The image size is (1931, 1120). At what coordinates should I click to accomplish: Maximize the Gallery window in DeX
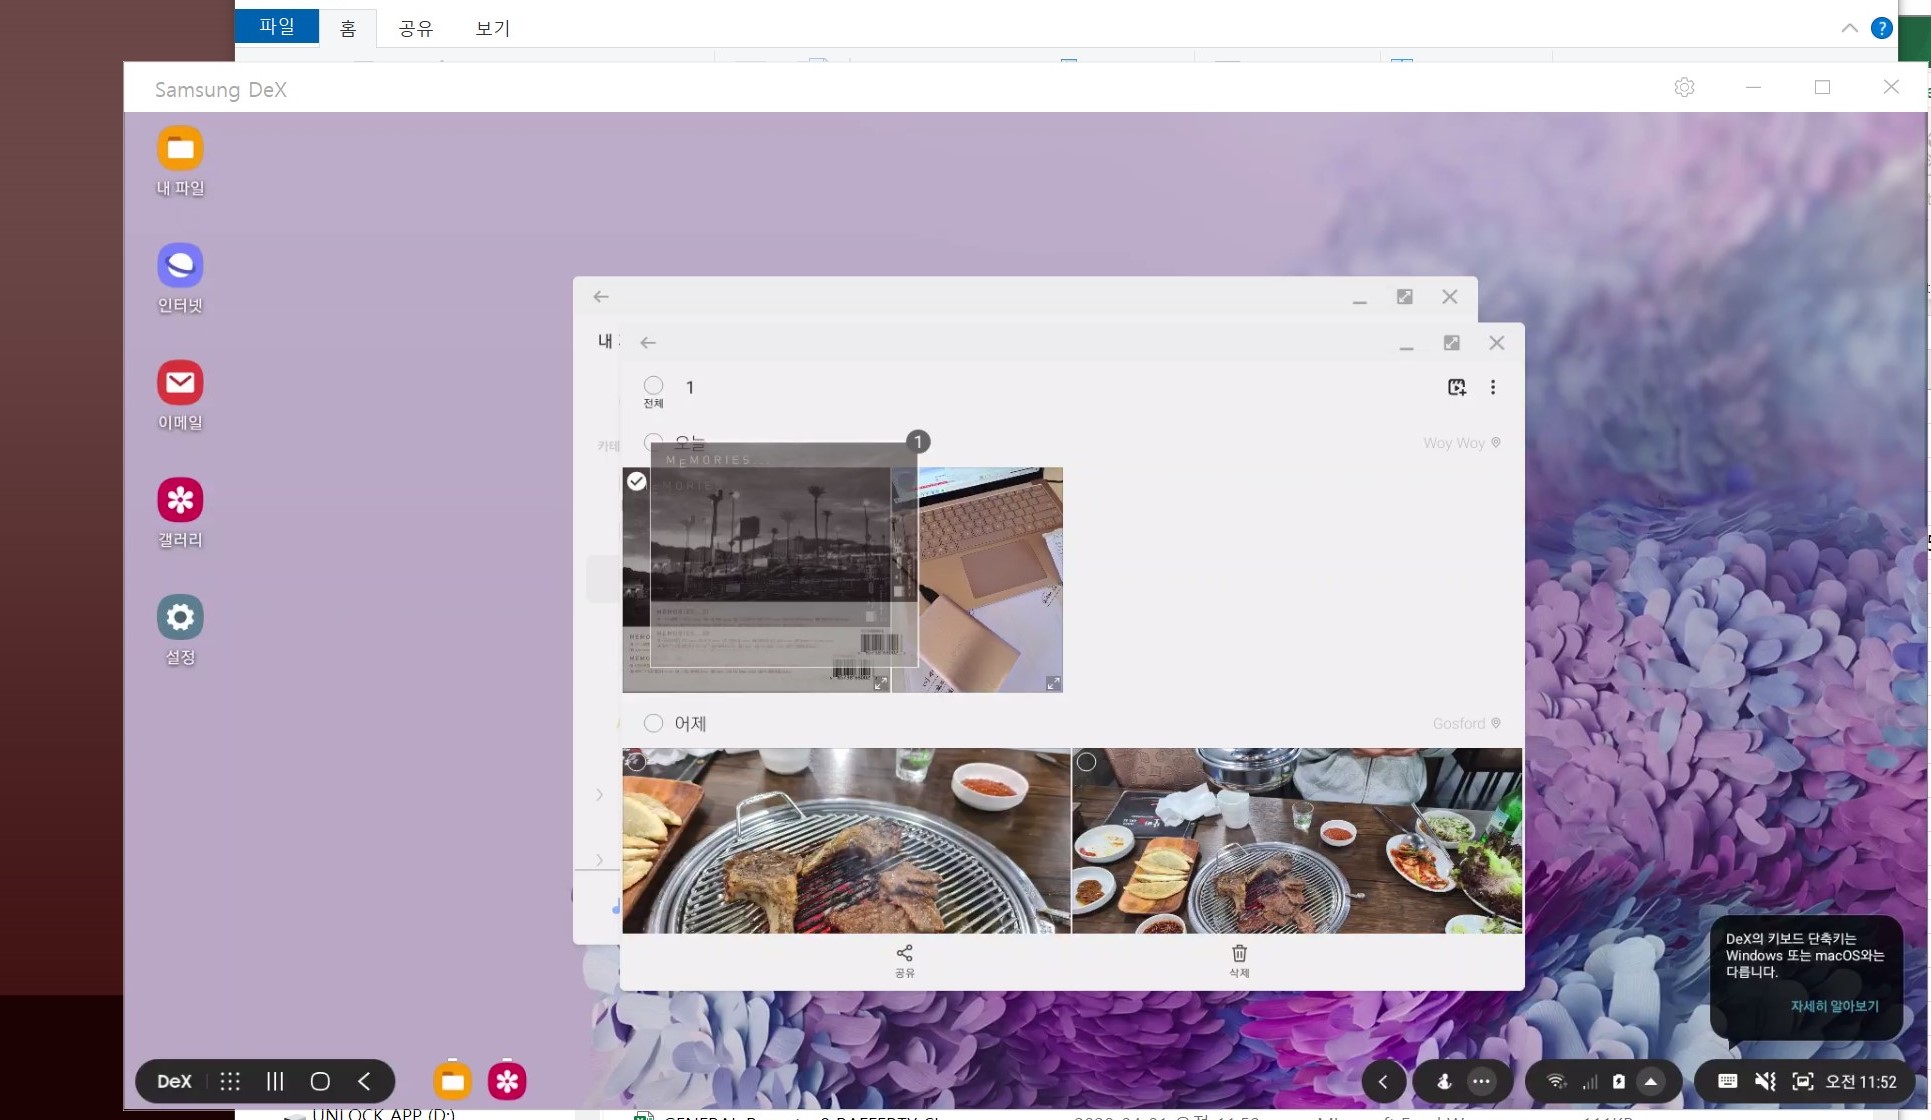1451,342
